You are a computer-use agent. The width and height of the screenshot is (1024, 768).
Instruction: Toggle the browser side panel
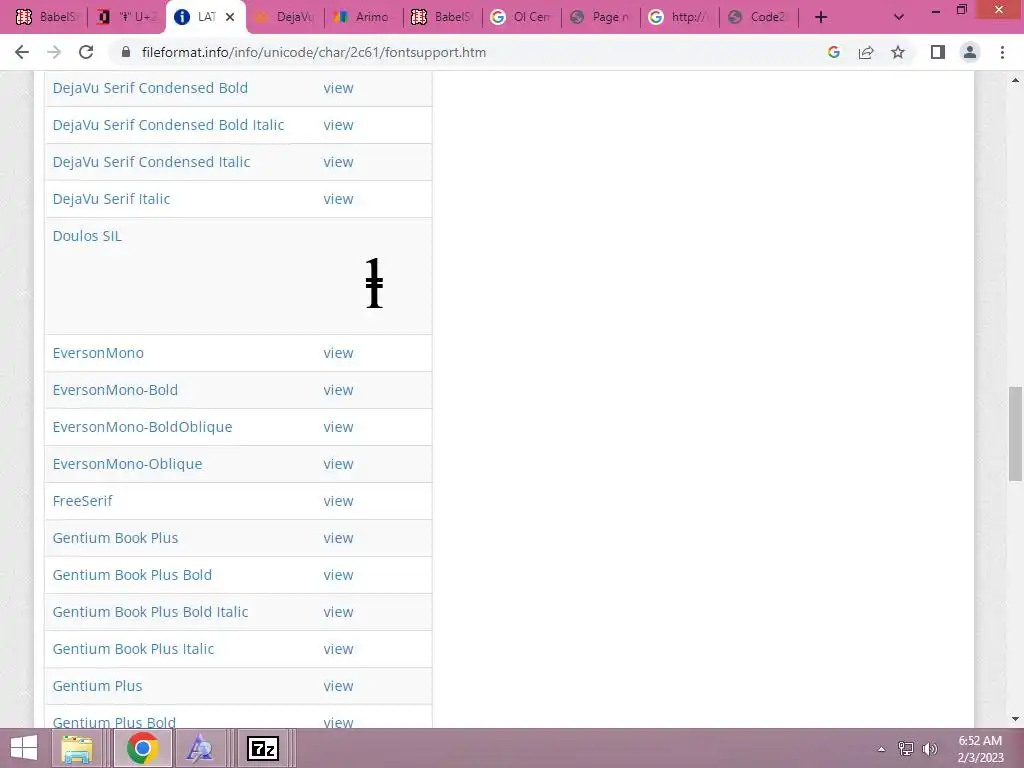tap(938, 52)
